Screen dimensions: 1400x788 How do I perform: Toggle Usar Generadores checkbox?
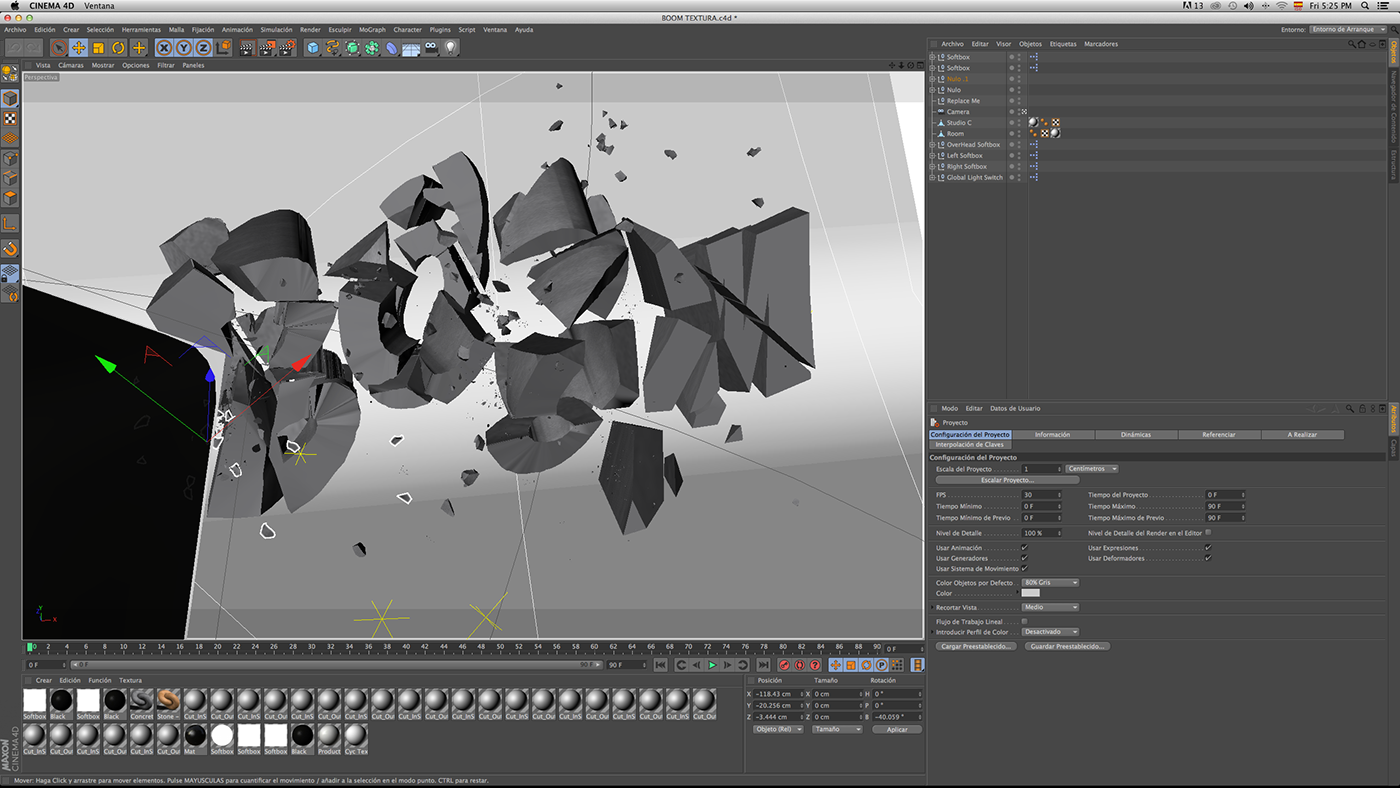tap(1024, 558)
